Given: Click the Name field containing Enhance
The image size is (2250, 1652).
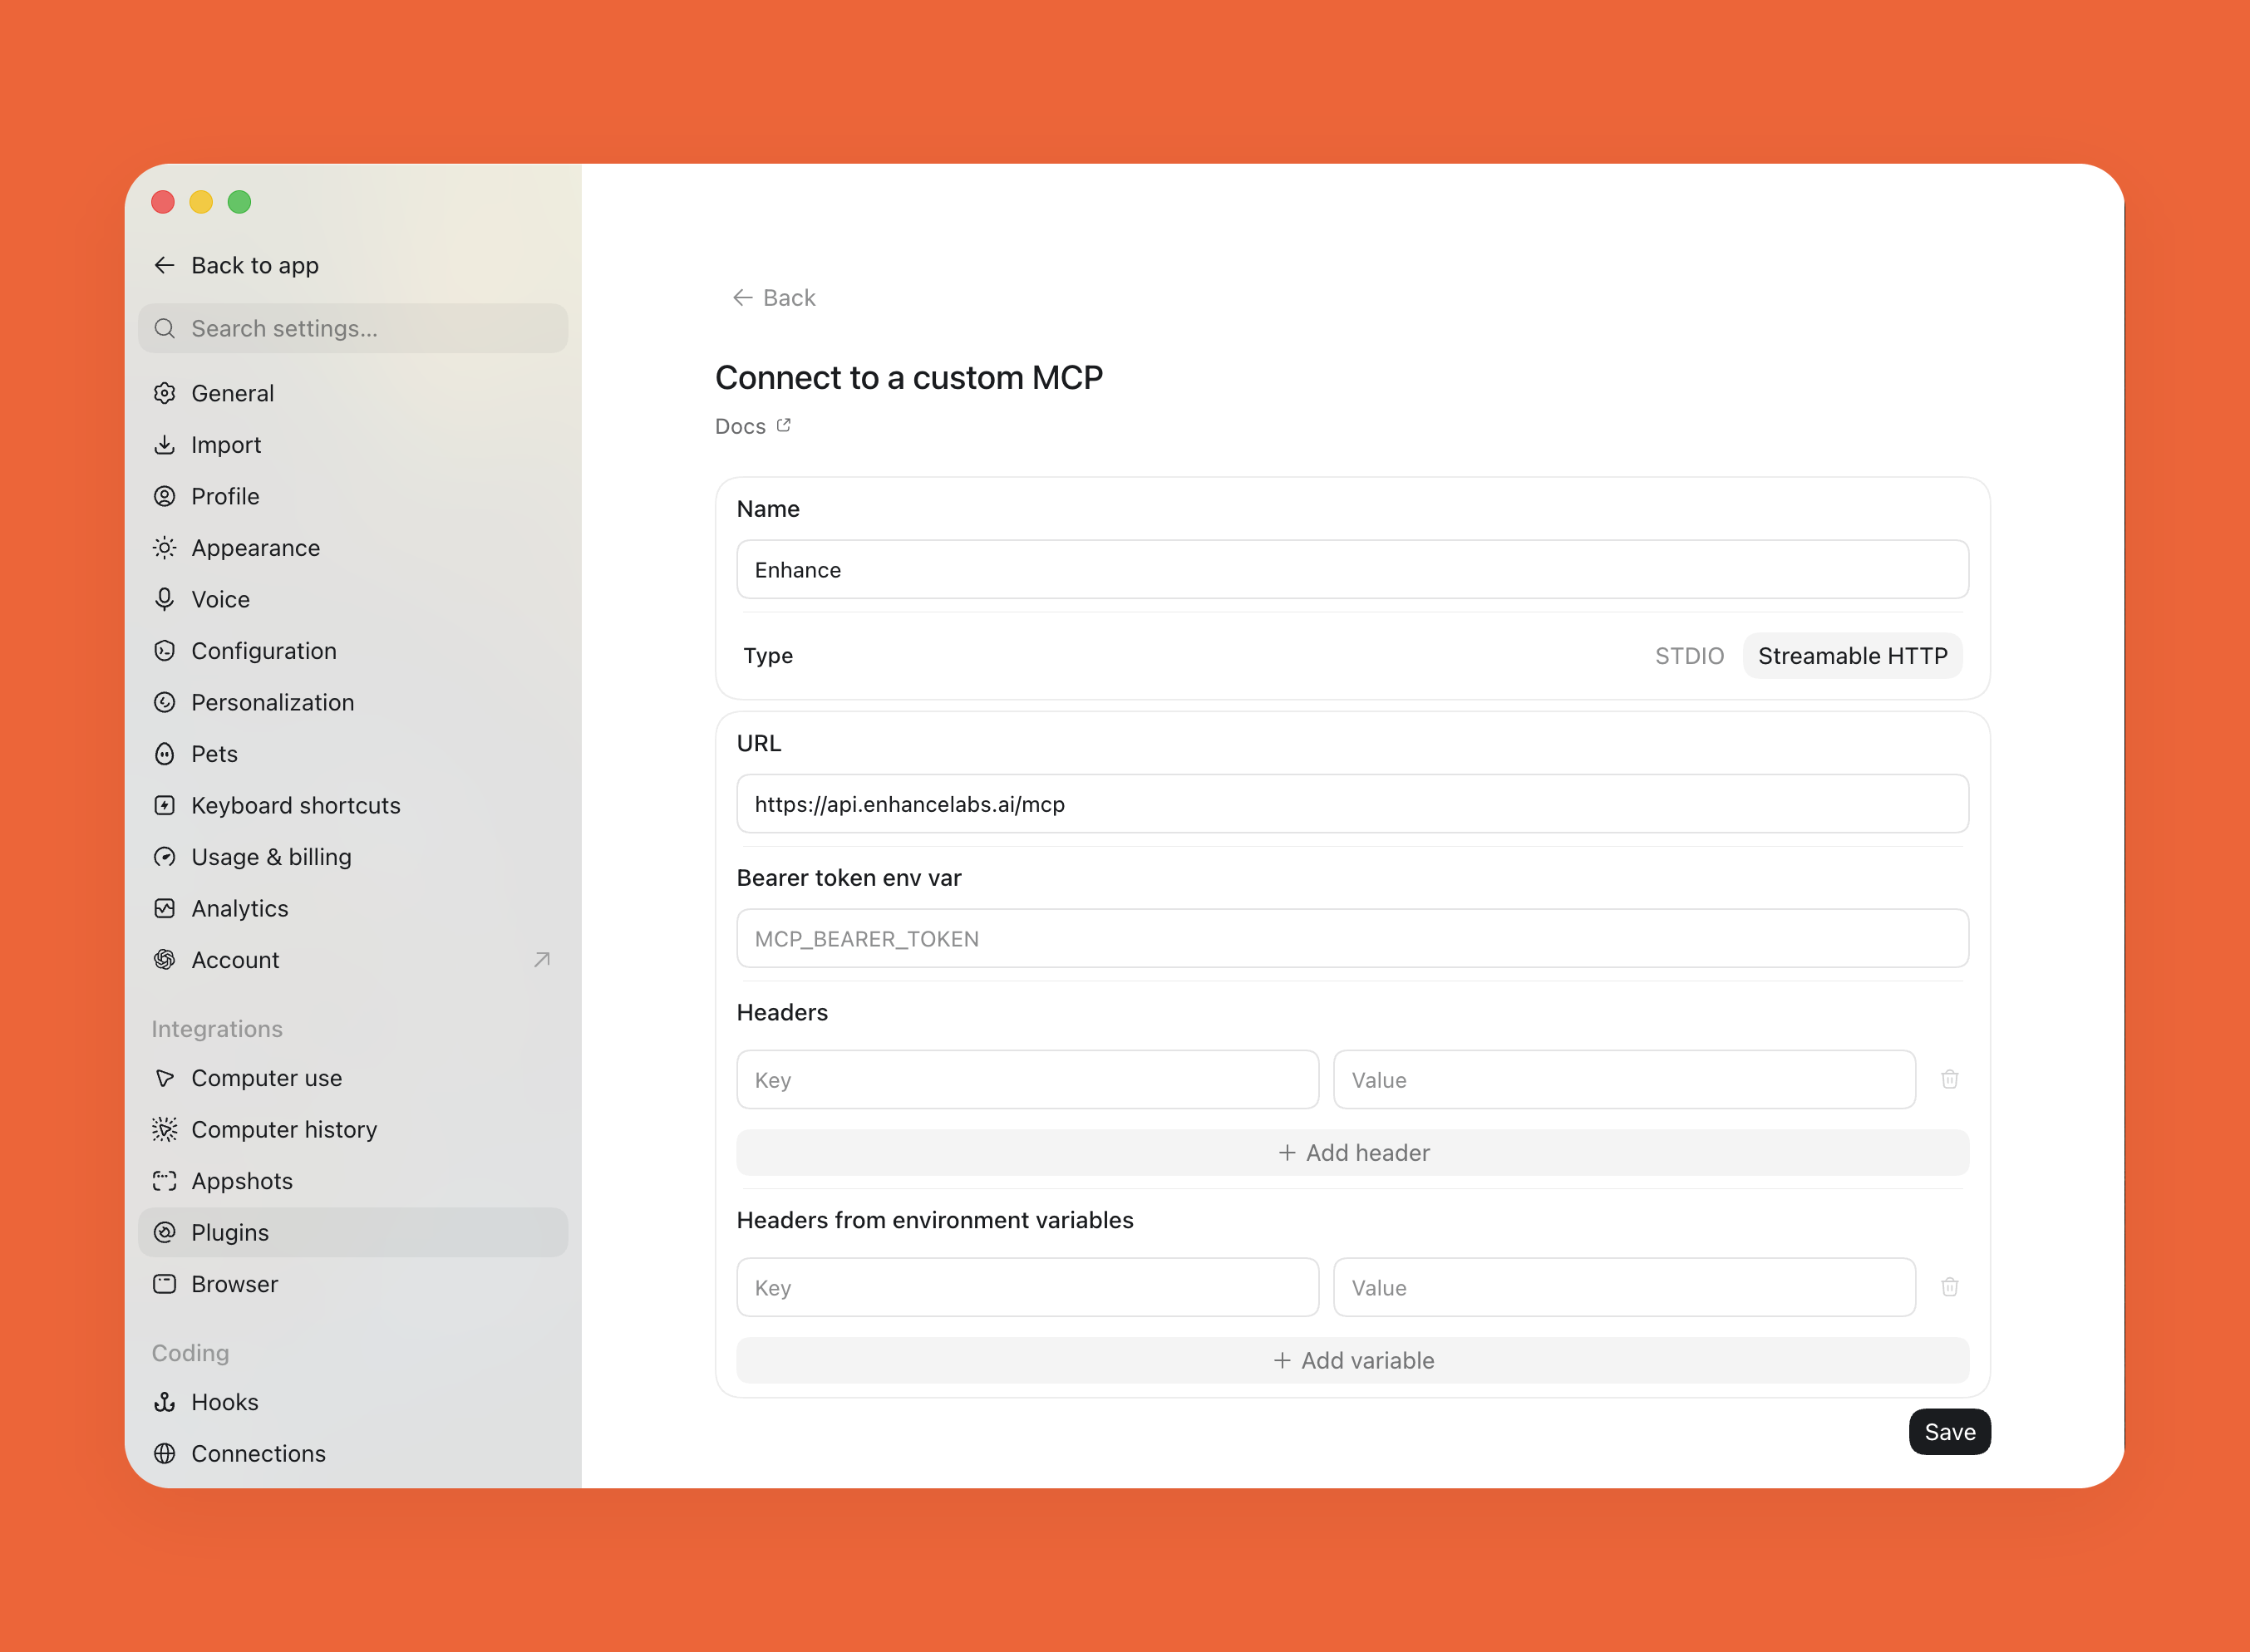Looking at the screenshot, I should [x=1352, y=570].
